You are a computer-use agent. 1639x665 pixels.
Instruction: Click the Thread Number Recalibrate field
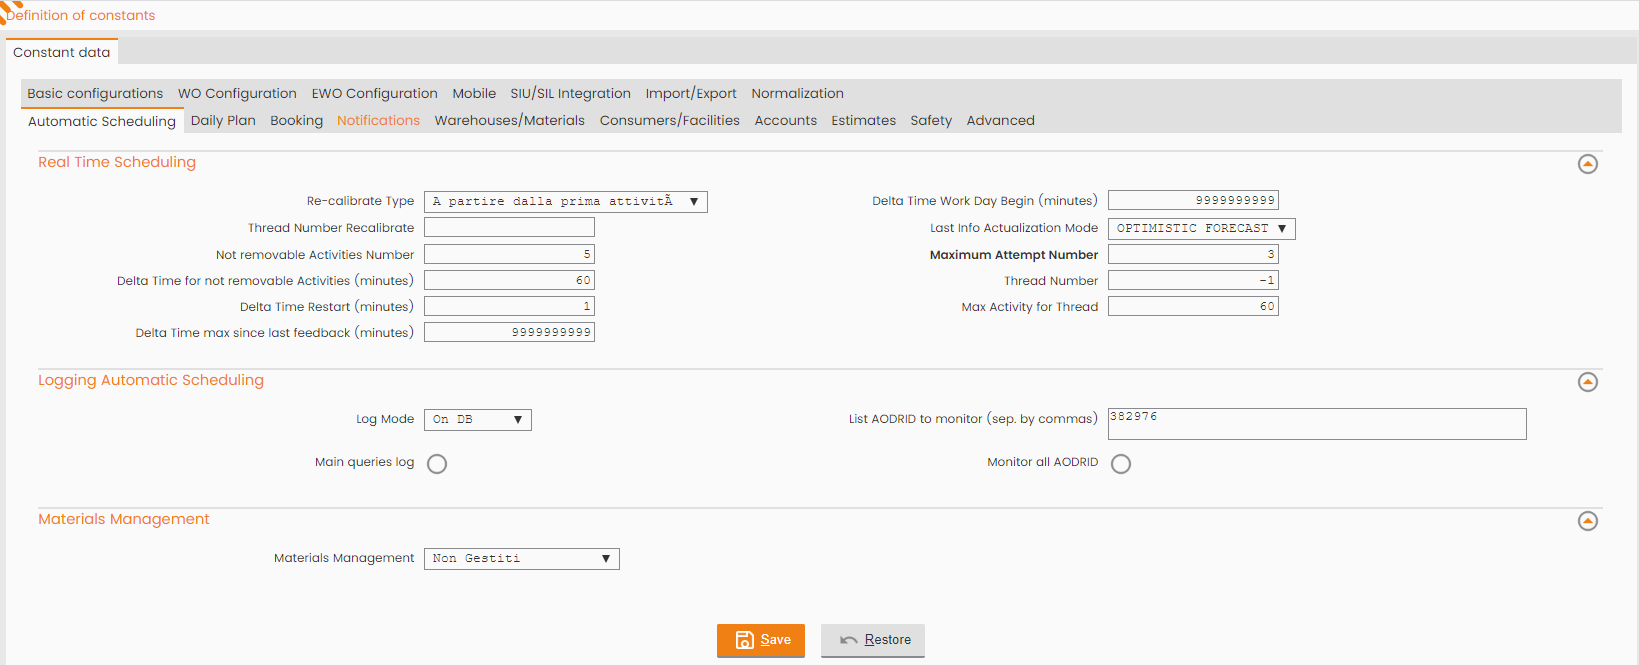[x=509, y=228]
